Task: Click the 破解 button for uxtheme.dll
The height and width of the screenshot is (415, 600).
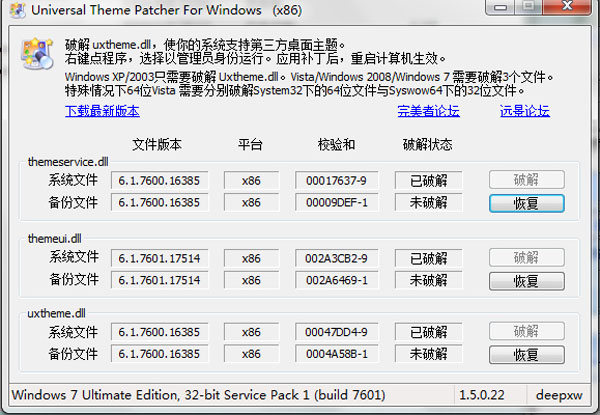Action: point(526,332)
